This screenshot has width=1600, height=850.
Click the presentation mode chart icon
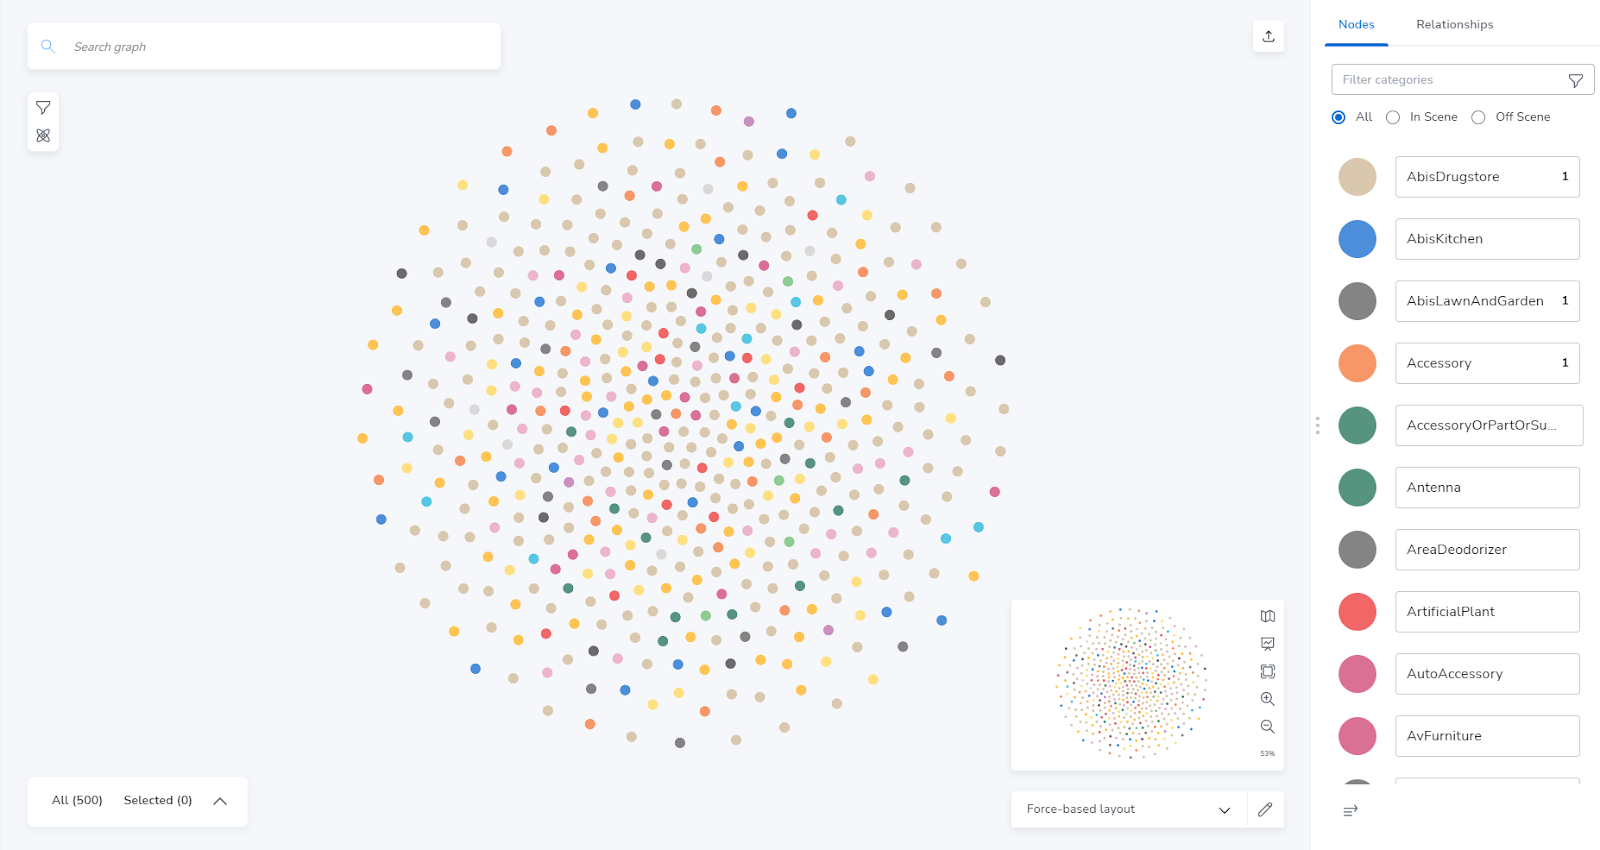tap(1267, 644)
